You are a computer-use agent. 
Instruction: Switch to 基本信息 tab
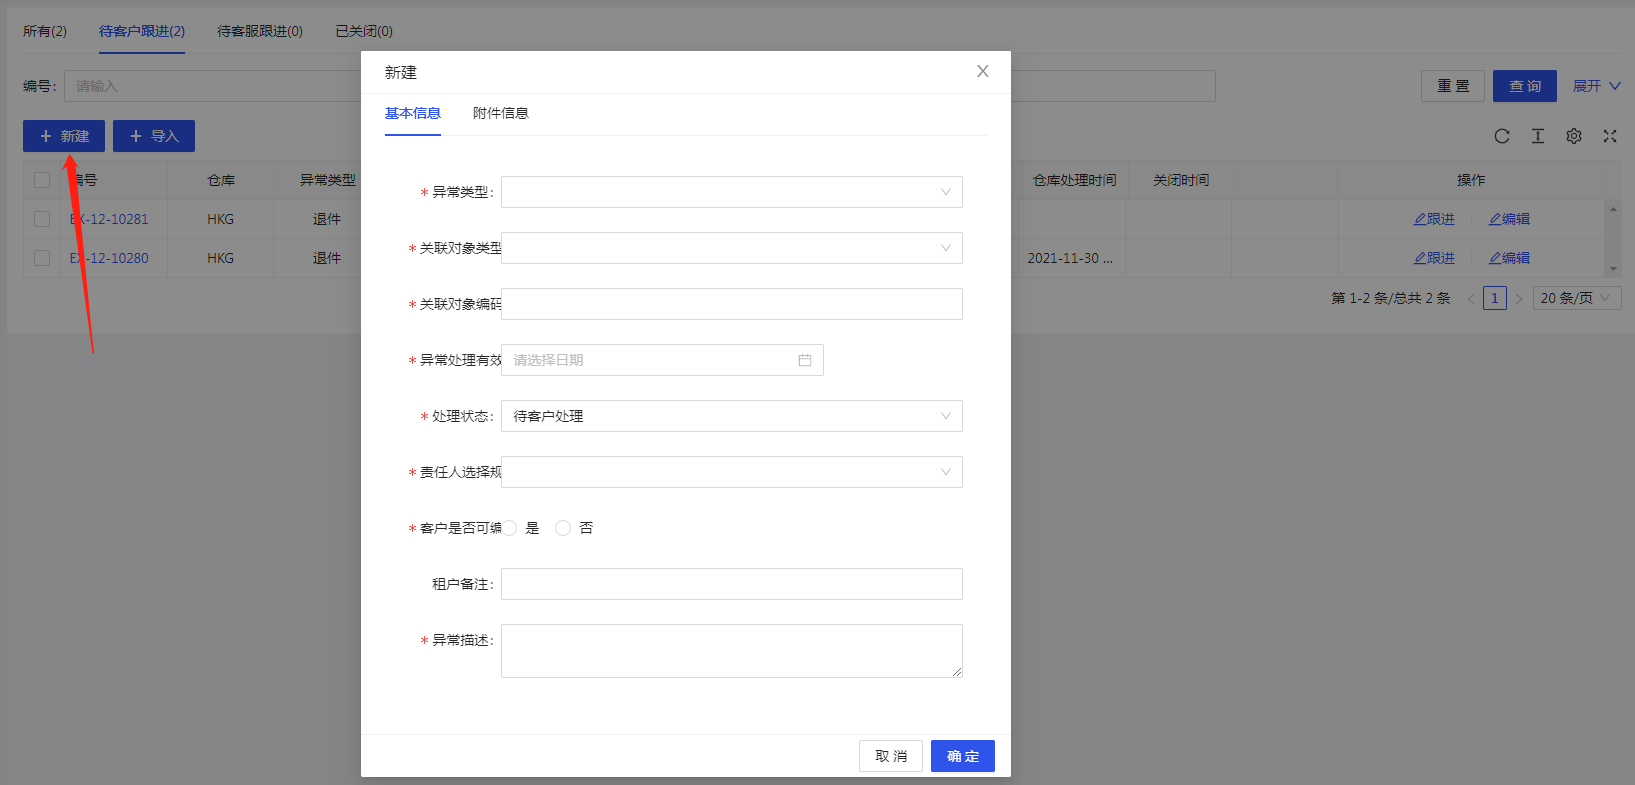pos(413,113)
